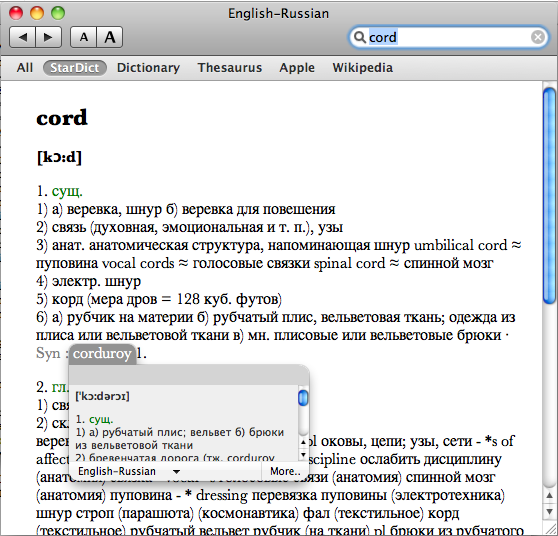Screen dimensions: 558x536
Task: Click the line '5) корд (мера дров'
Action: [x=159, y=299]
